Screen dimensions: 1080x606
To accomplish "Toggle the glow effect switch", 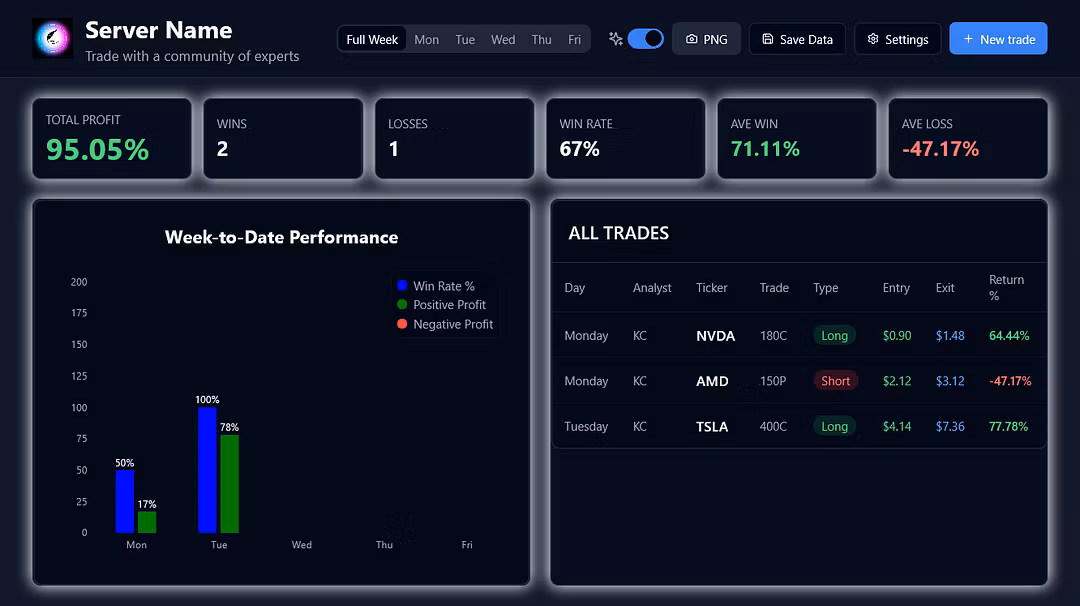I will click(646, 39).
